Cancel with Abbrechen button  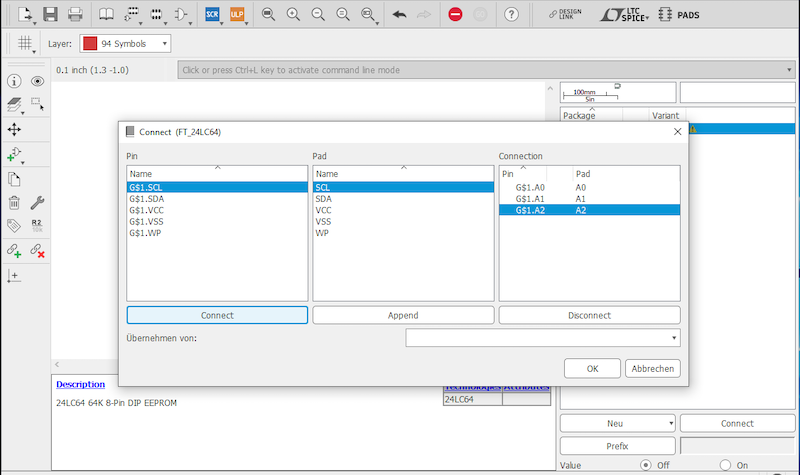653,368
